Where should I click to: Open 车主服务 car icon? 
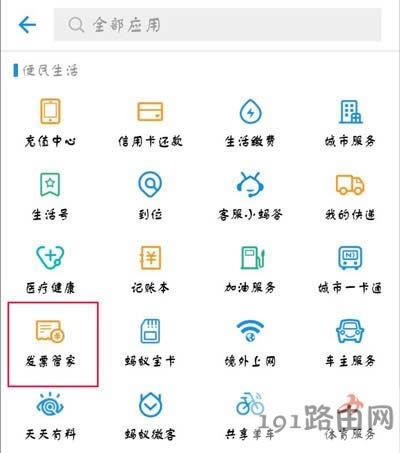point(350,331)
